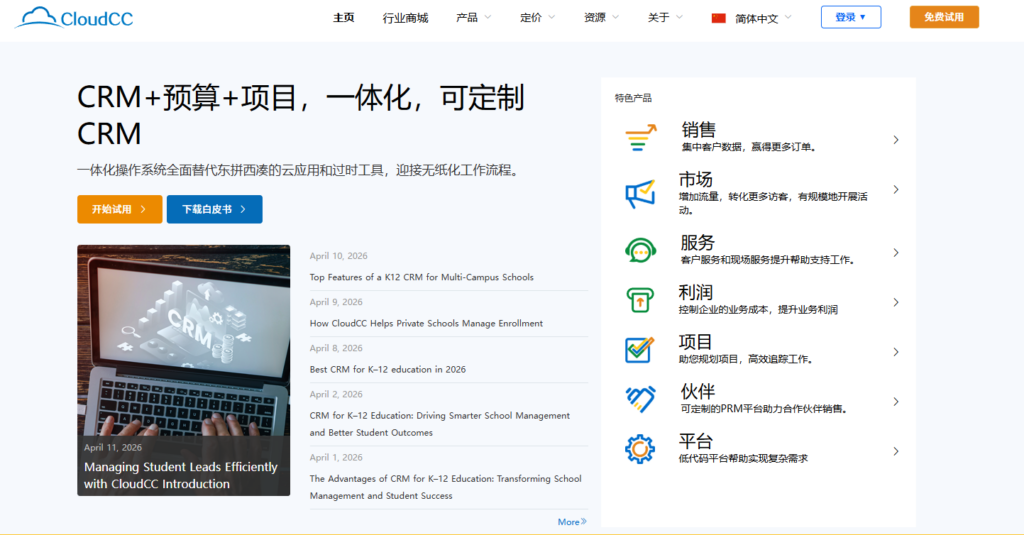Select the 市场 megaphone icon

click(640, 194)
